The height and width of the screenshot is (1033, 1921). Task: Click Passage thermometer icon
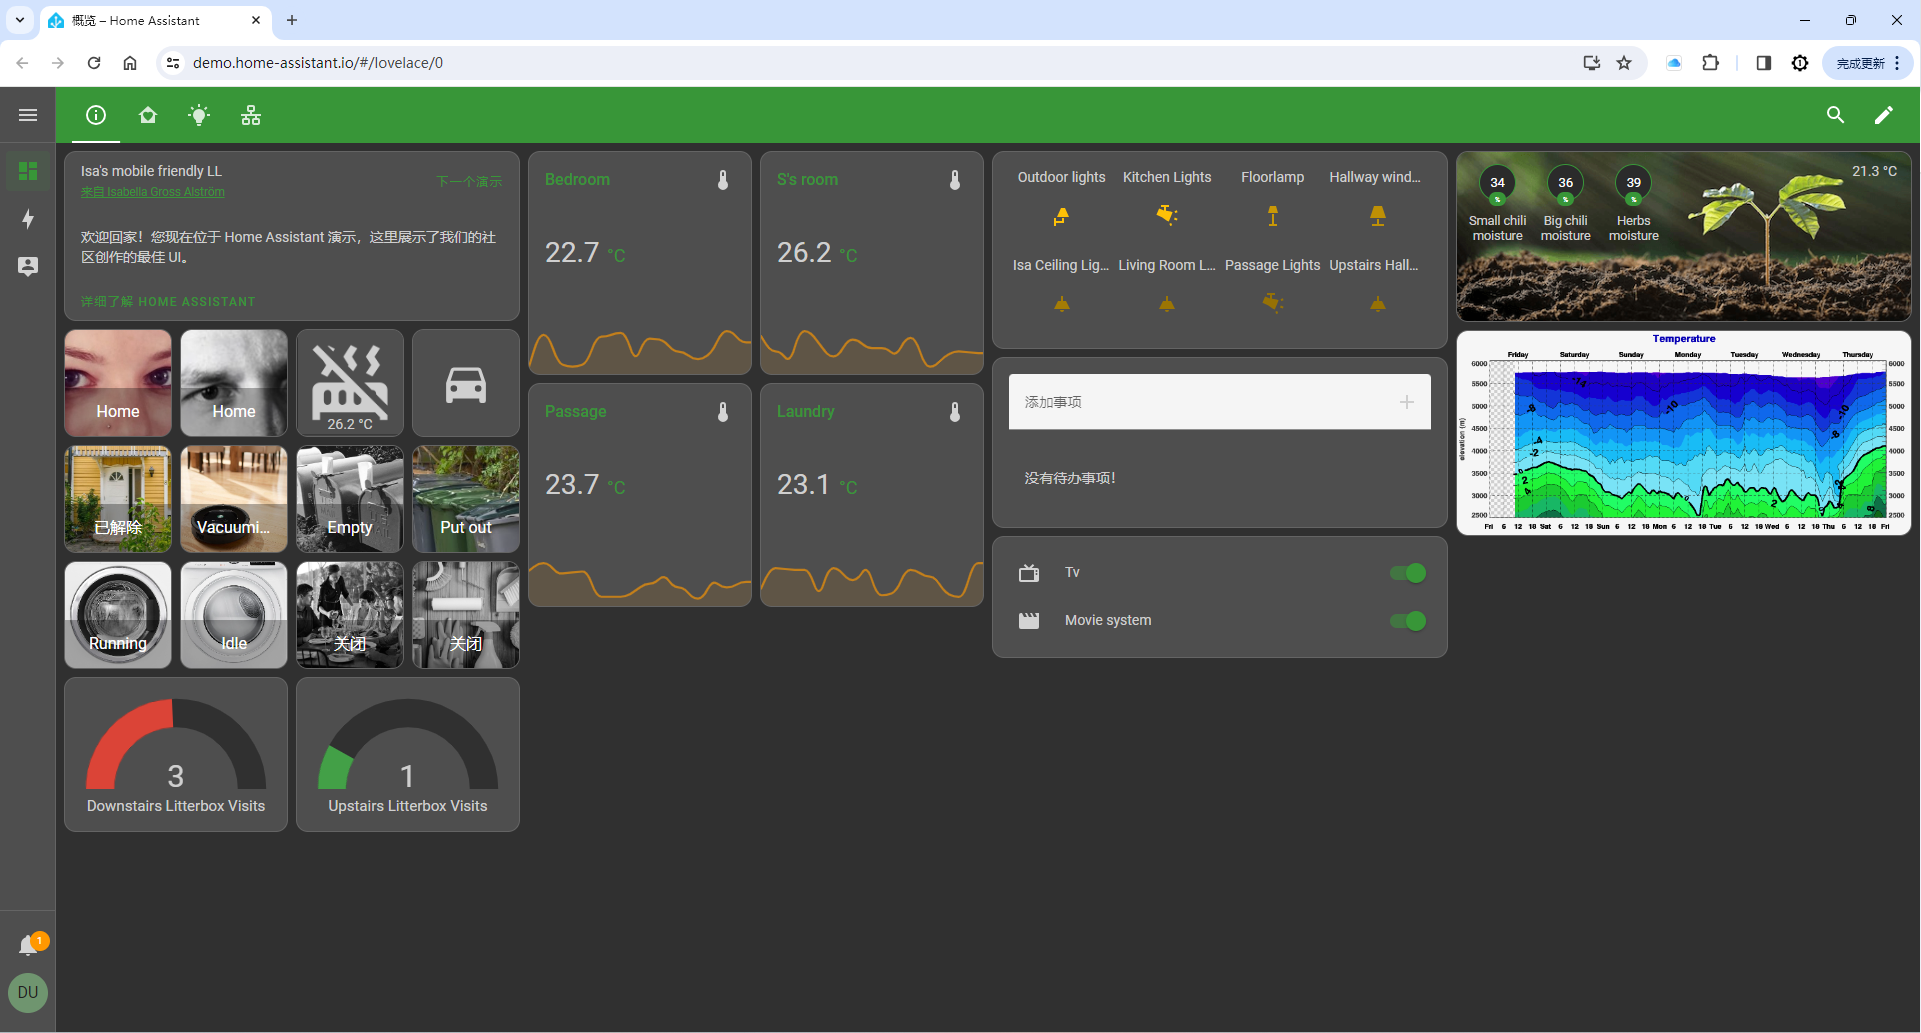tap(723, 412)
